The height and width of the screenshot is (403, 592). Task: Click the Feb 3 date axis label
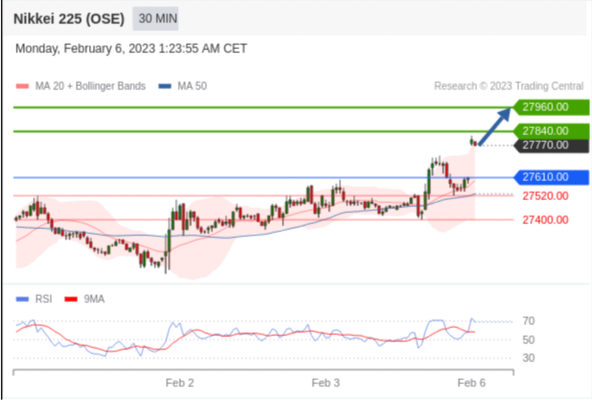point(325,383)
